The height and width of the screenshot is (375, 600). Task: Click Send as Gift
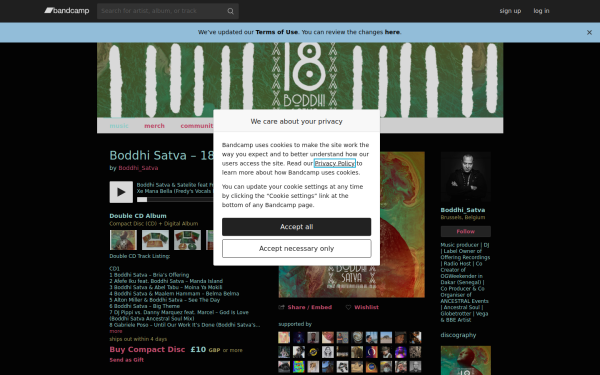click(127, 360)
